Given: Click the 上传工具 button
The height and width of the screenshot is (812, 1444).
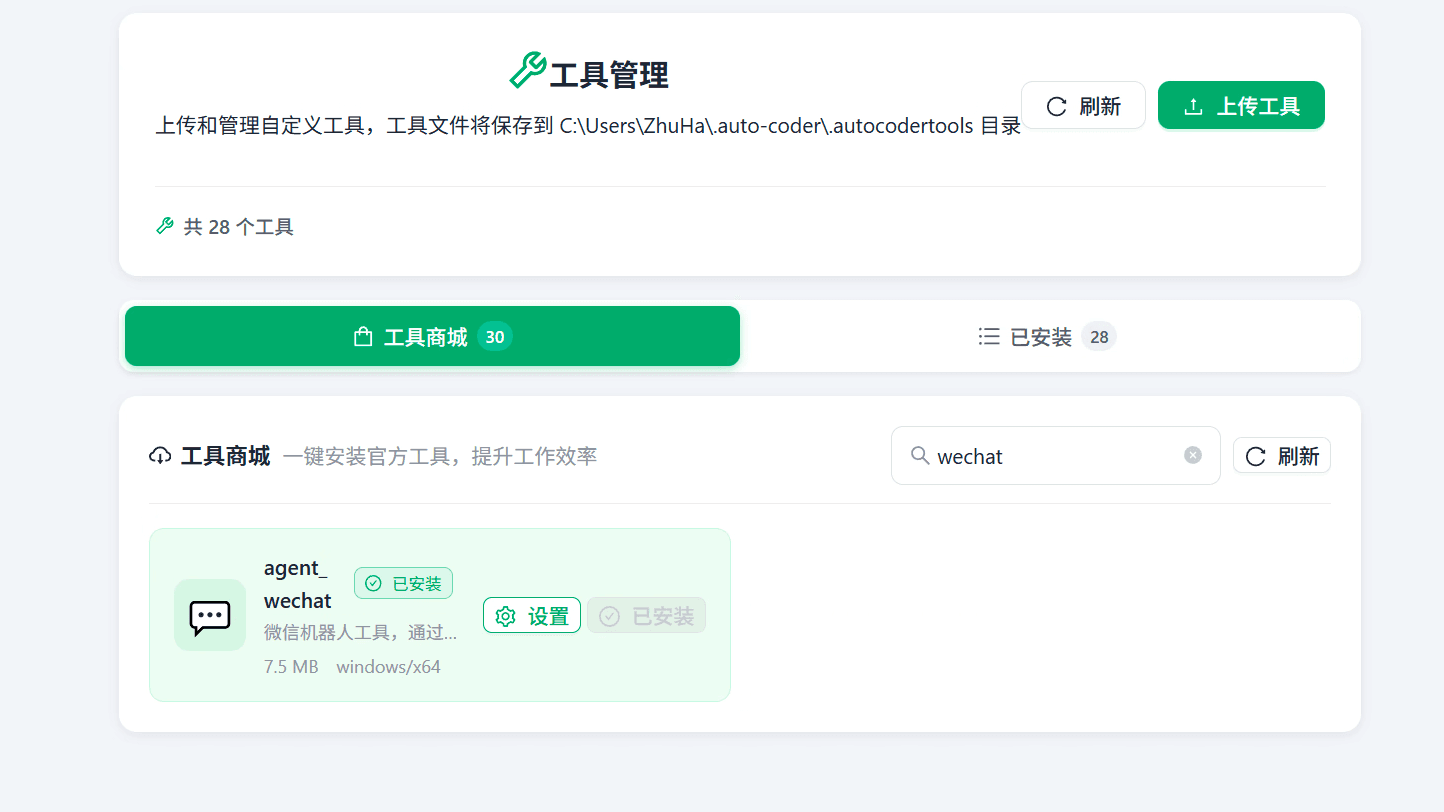Looking at the screenshot, I should [x=1241, y=105].
